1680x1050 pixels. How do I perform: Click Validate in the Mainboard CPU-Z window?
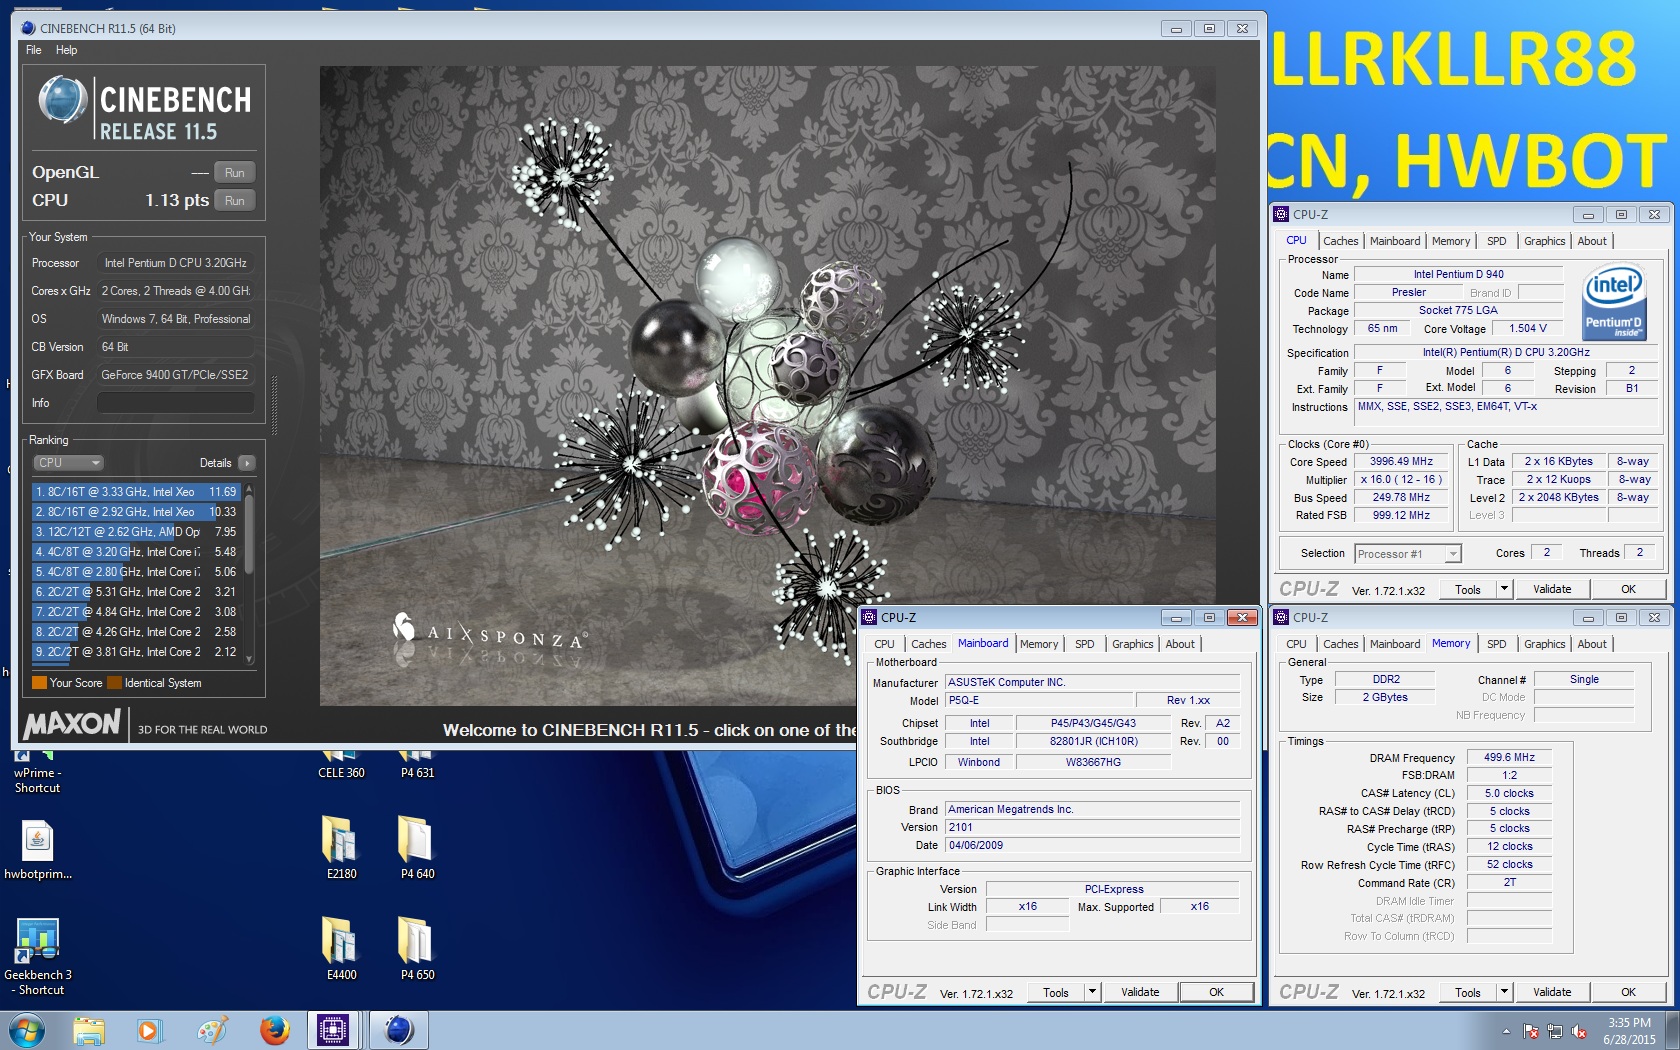point(1140,992)
